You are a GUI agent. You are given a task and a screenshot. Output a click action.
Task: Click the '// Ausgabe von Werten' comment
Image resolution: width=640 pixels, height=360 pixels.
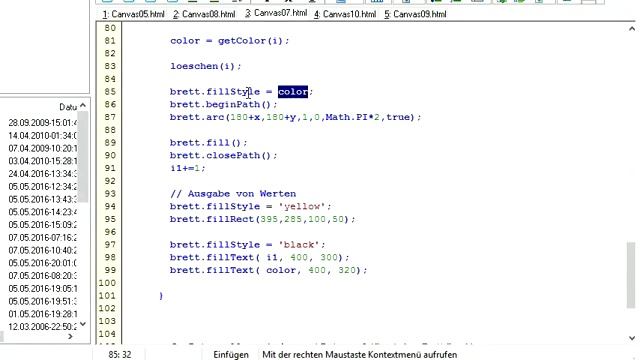click(x=233, y=194)
